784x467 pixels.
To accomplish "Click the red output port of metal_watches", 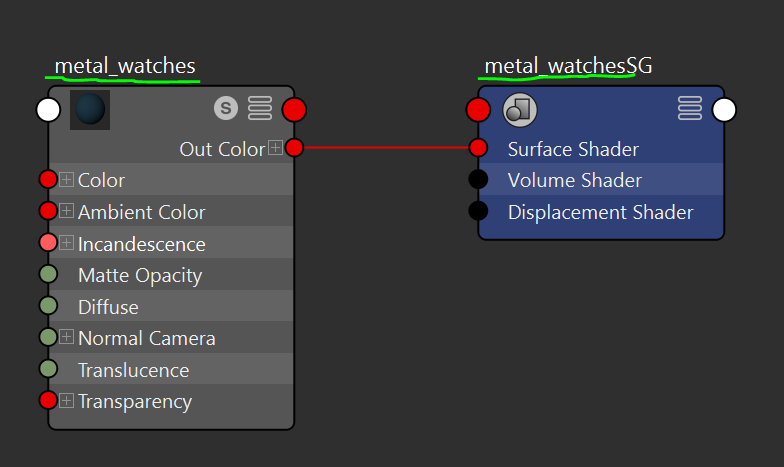I will [x=294, y=109].
